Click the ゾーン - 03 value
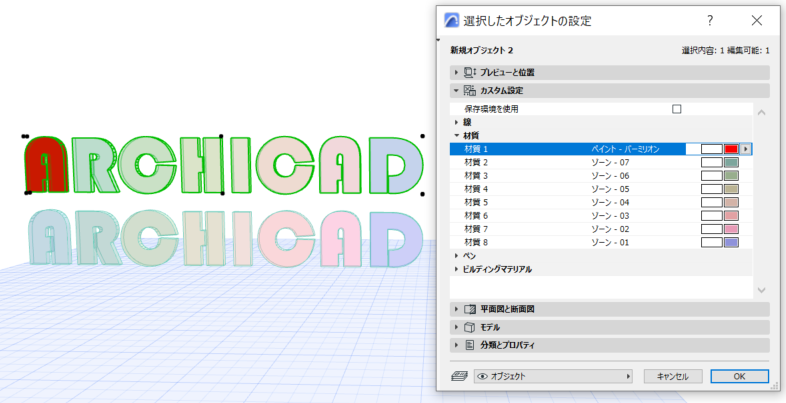The height and width of the screenshot is (403, 786). pos(610,216)
